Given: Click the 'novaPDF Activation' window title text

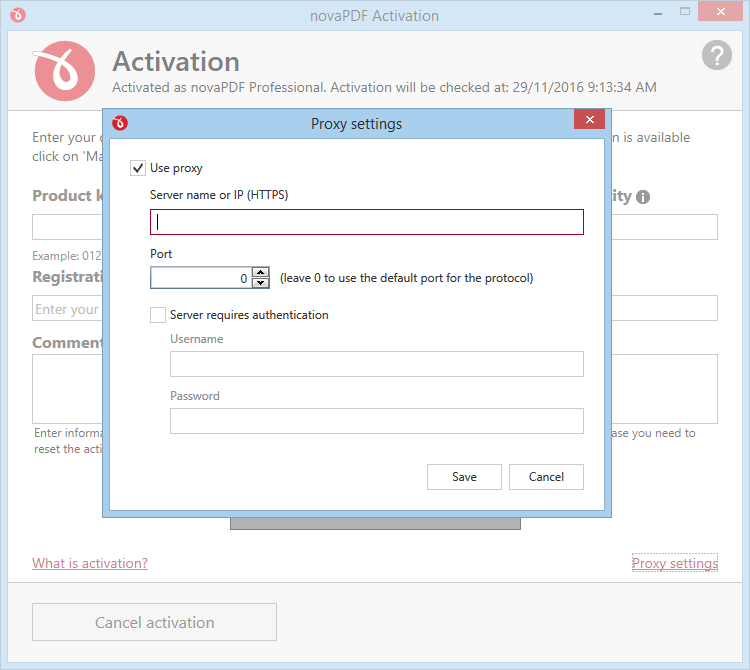Looking at the screenshot, I should click(x=375, y=16).
